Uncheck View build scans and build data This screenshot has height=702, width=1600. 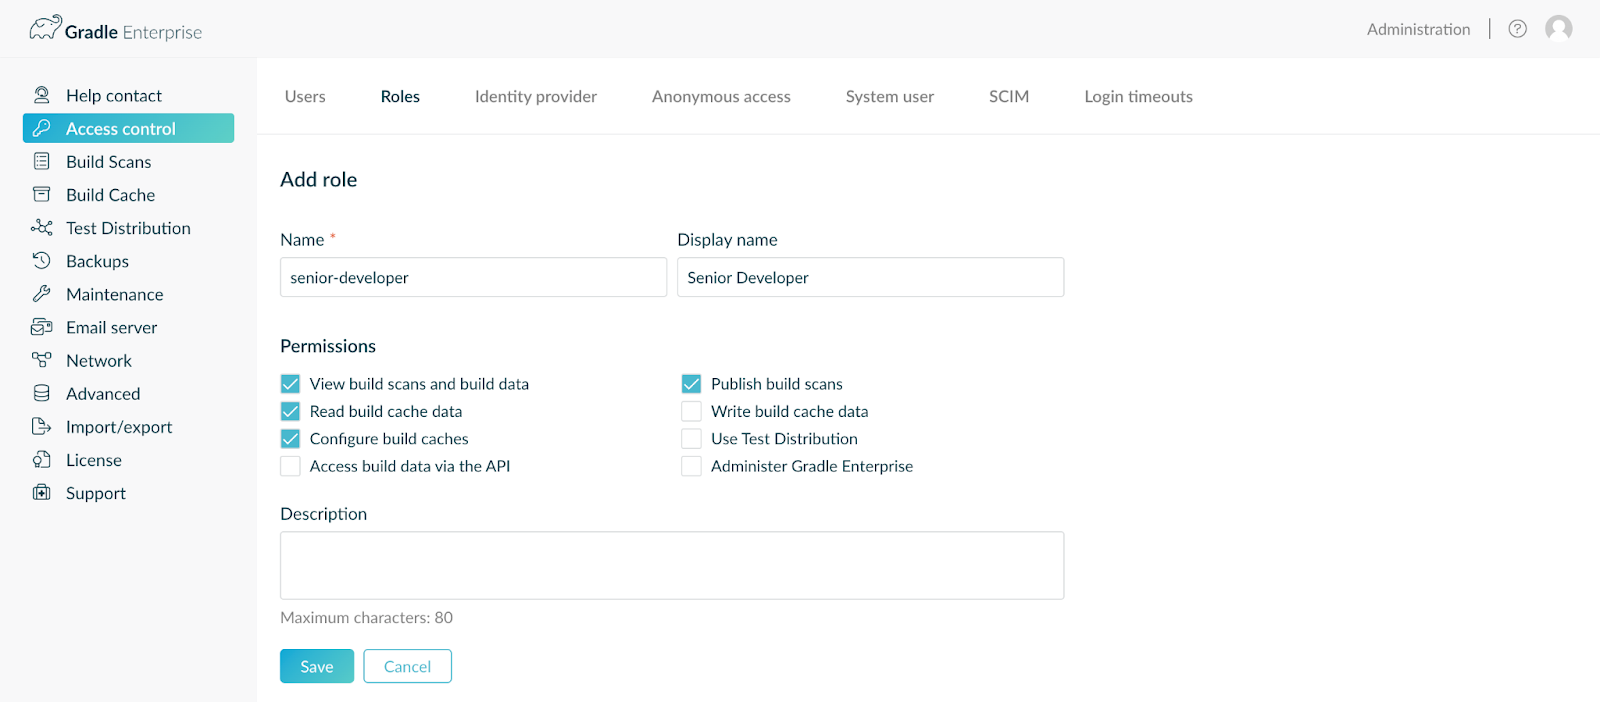290,384
